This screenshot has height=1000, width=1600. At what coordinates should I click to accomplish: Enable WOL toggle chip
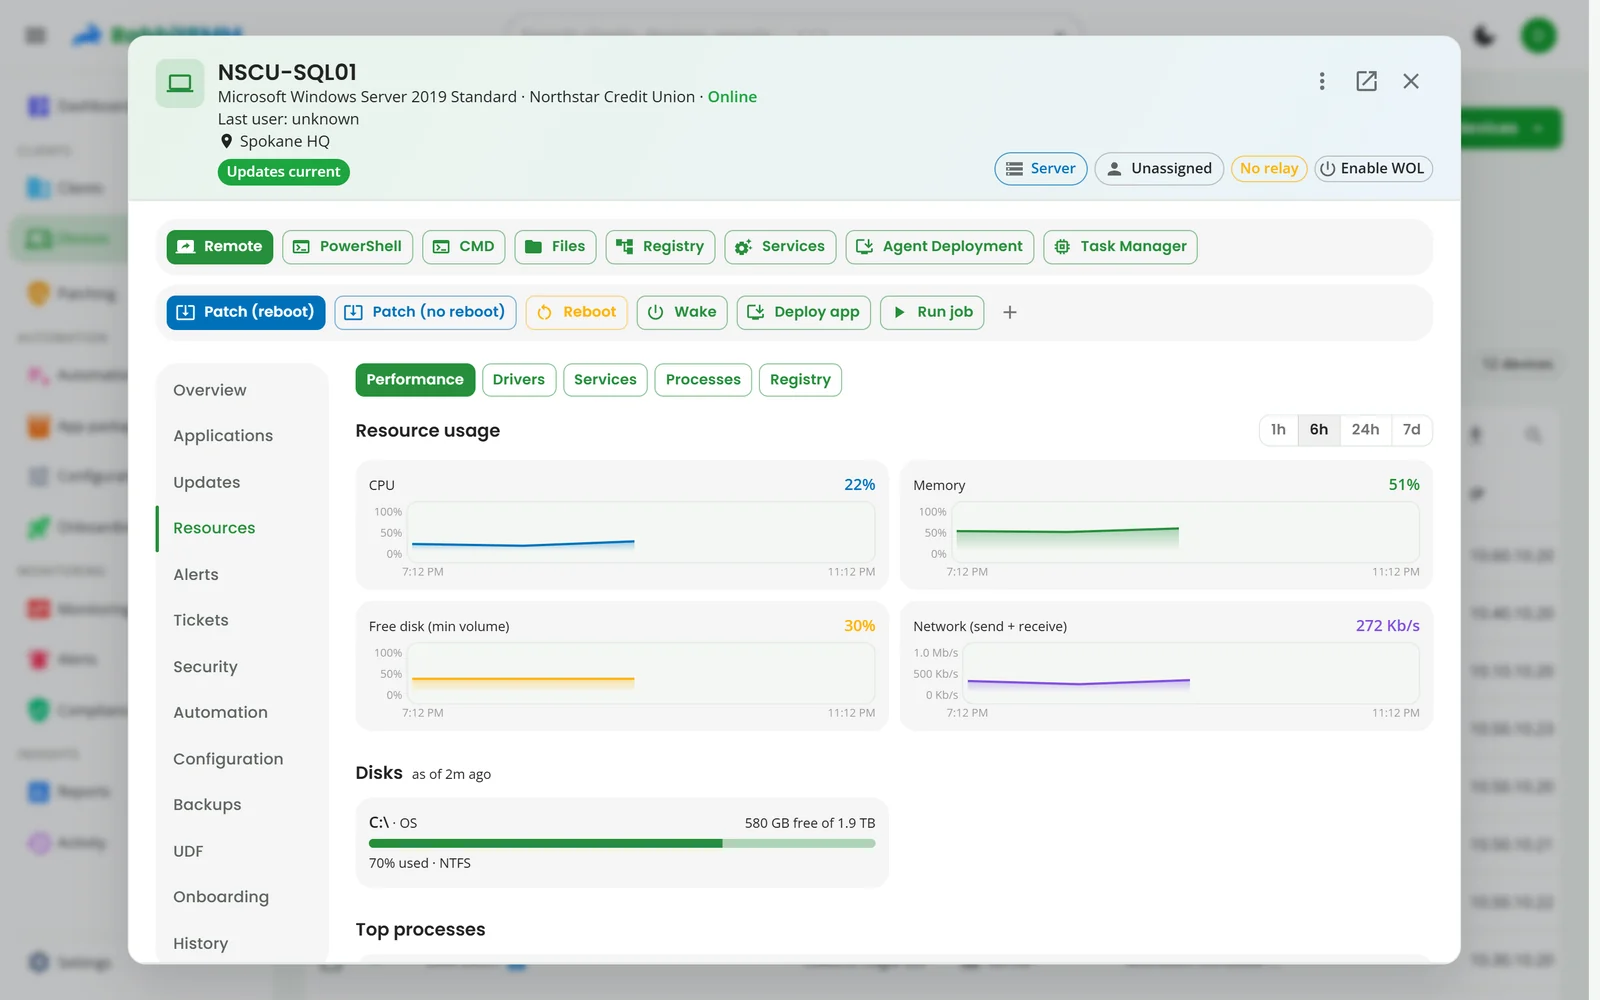click(1373, 169)
